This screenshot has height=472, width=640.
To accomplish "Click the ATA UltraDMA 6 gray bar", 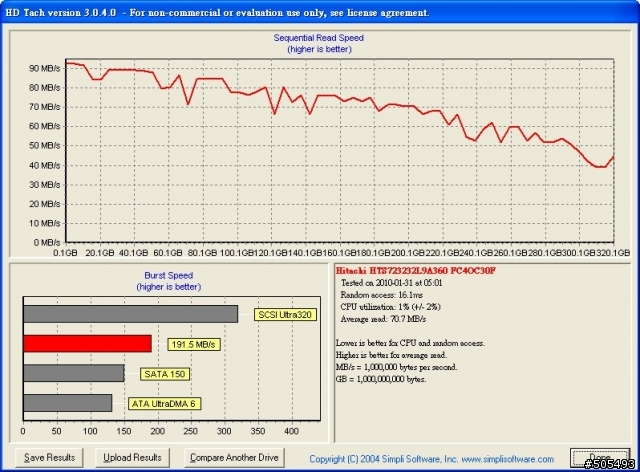I will pos(68,403).
